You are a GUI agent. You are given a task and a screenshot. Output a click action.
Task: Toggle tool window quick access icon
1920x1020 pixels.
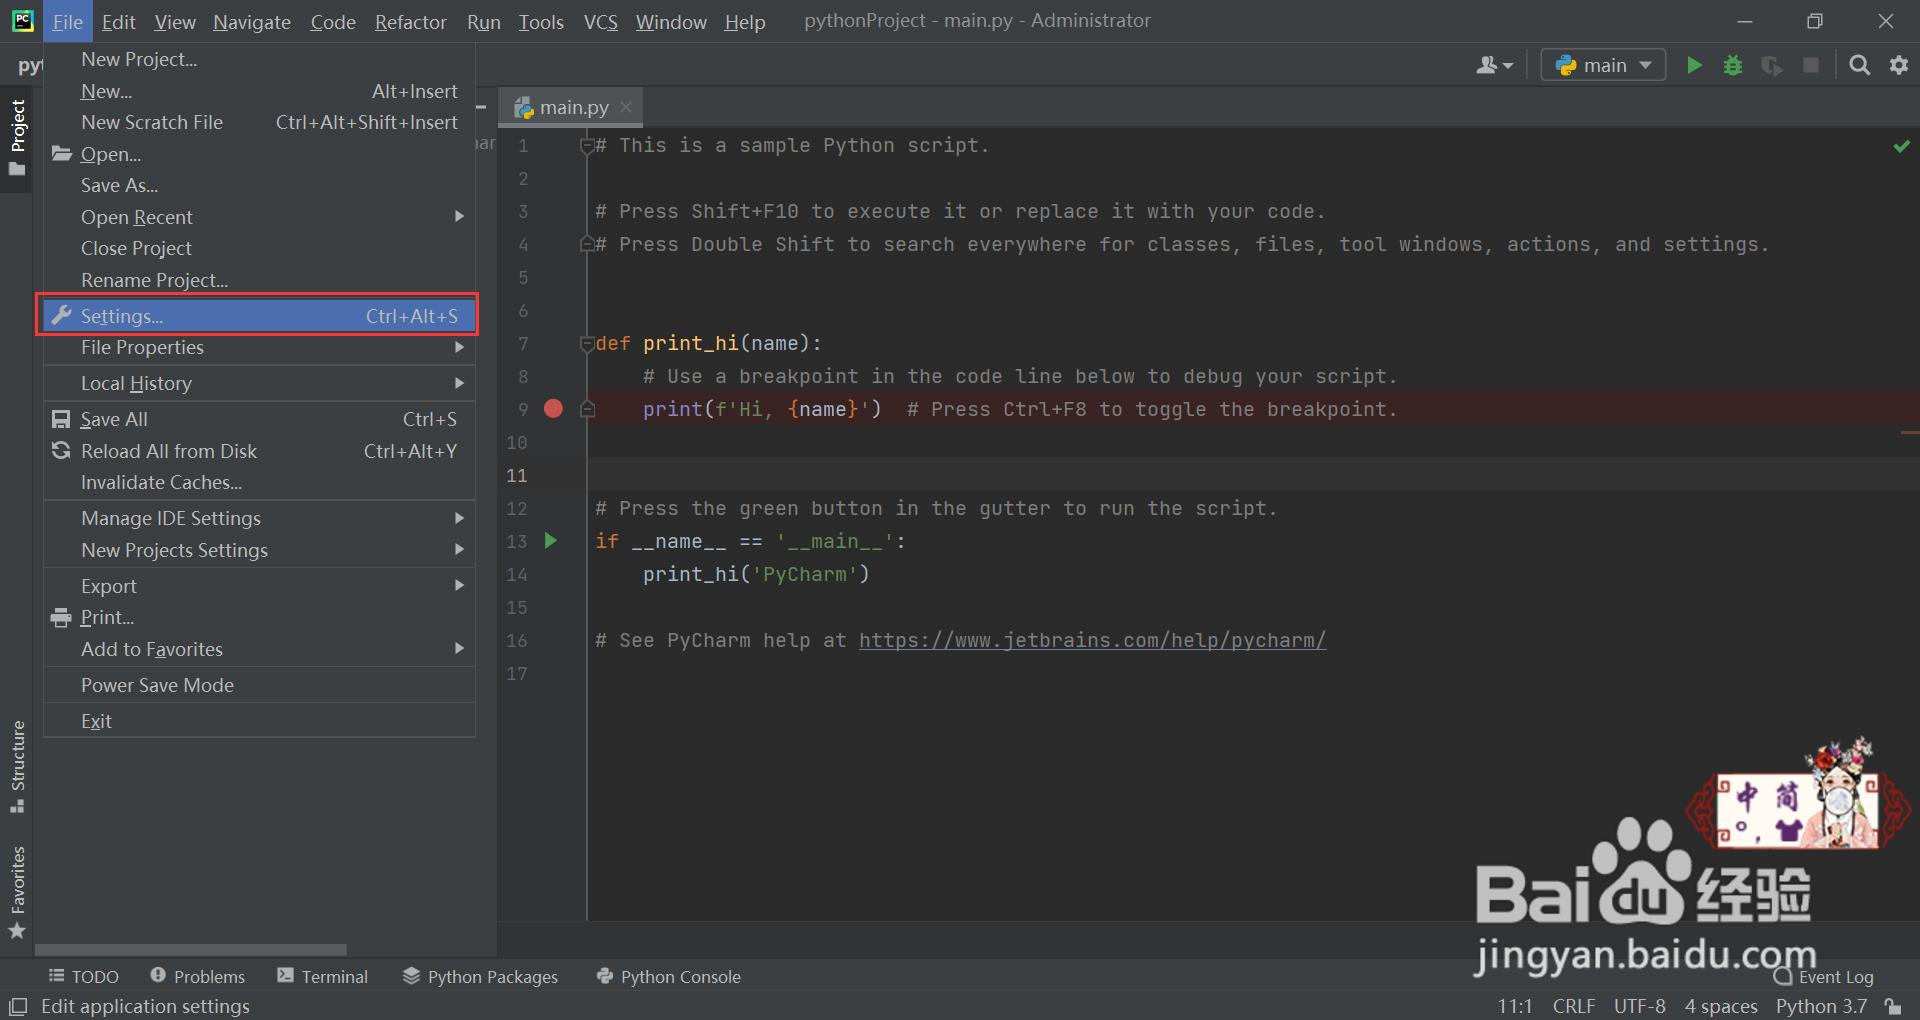tap(18, 1006)
